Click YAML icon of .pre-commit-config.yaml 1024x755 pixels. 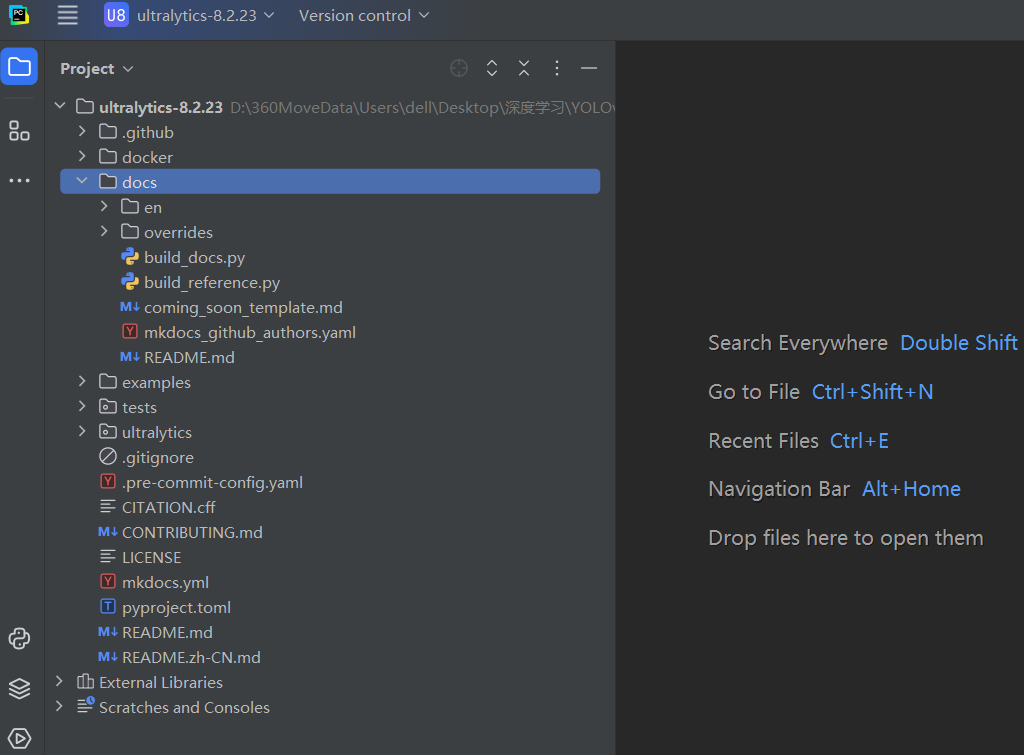[x=108, y=481]
